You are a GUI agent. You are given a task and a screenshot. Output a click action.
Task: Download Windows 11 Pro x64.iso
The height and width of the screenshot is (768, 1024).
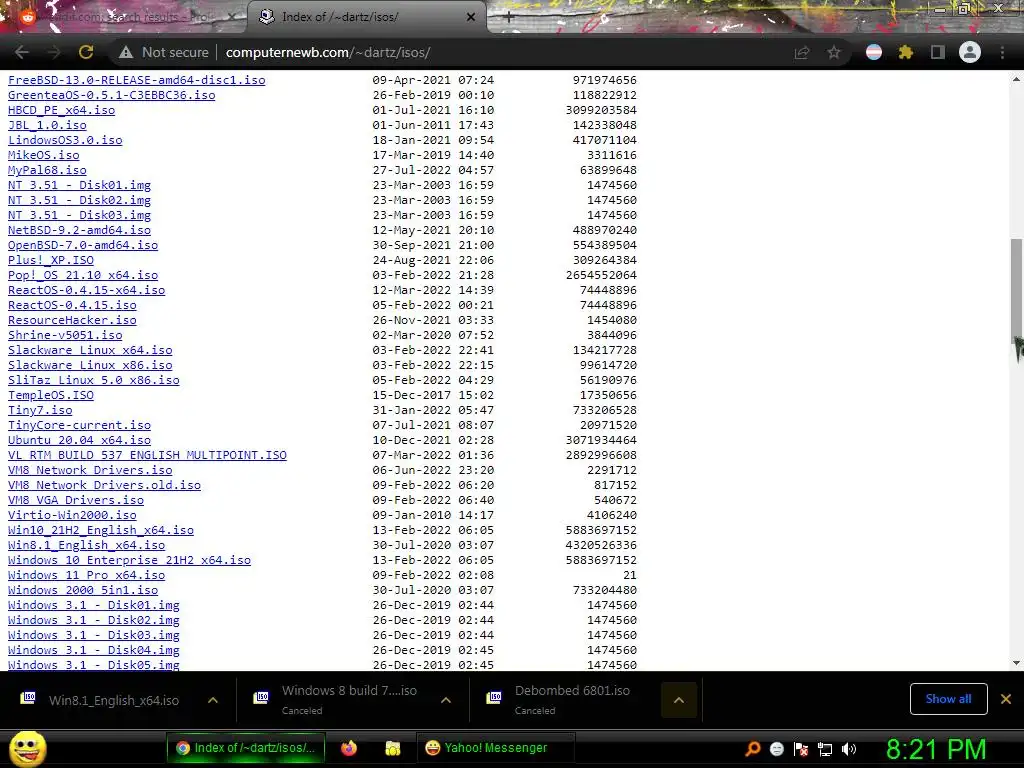pyautogui.click(x=86, y=576)
